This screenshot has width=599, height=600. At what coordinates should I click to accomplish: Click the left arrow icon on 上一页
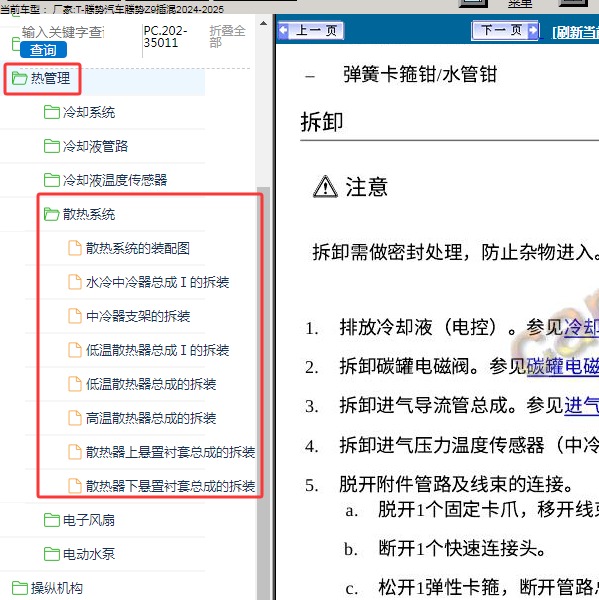[284, 30]
